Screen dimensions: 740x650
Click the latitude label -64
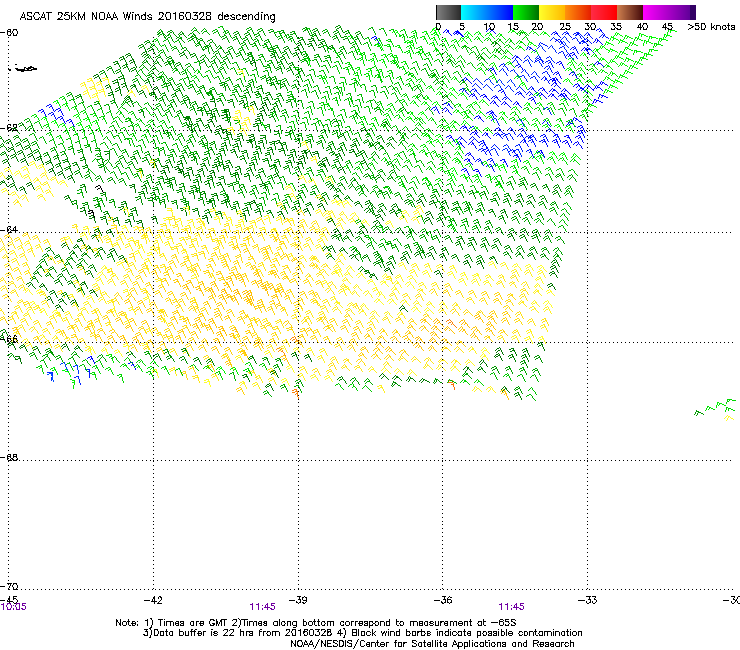pyautogui.click(x=9, y=229)
